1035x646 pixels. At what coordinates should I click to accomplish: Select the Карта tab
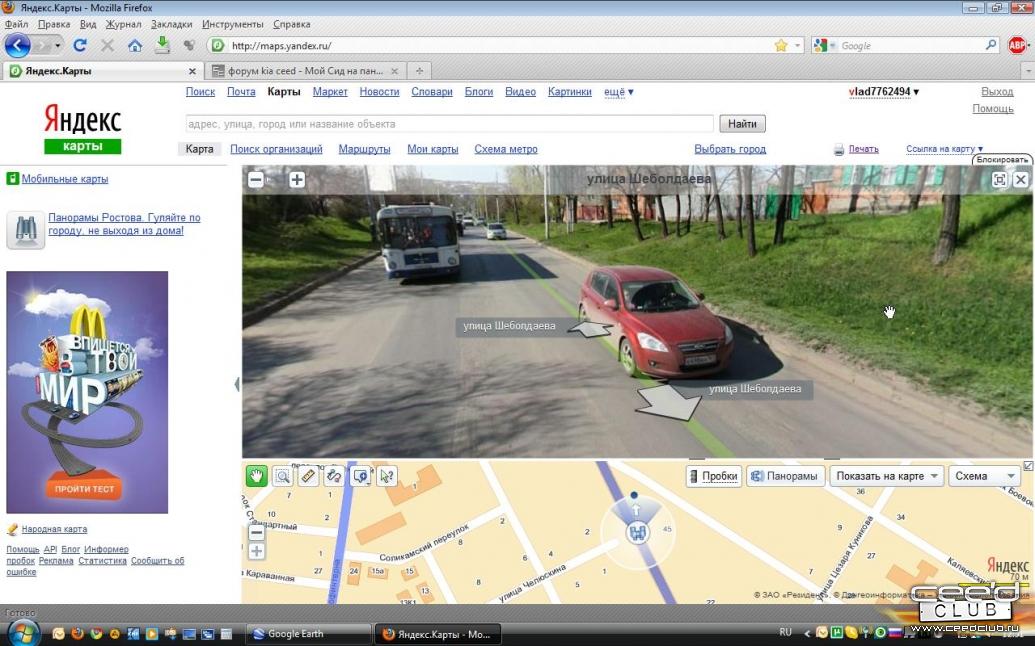point(199,149)
